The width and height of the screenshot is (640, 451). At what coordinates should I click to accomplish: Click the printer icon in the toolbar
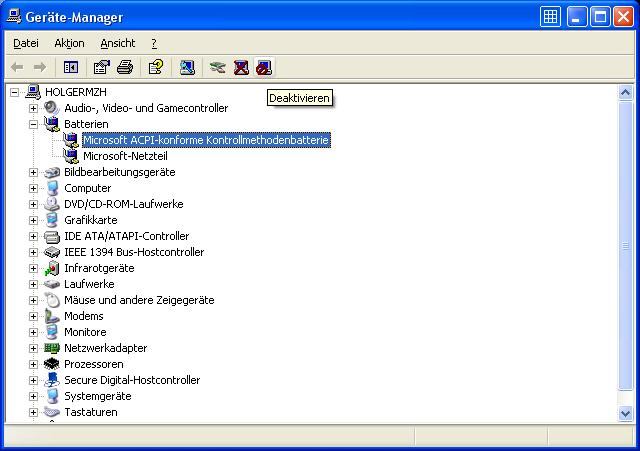click(125, 67)
